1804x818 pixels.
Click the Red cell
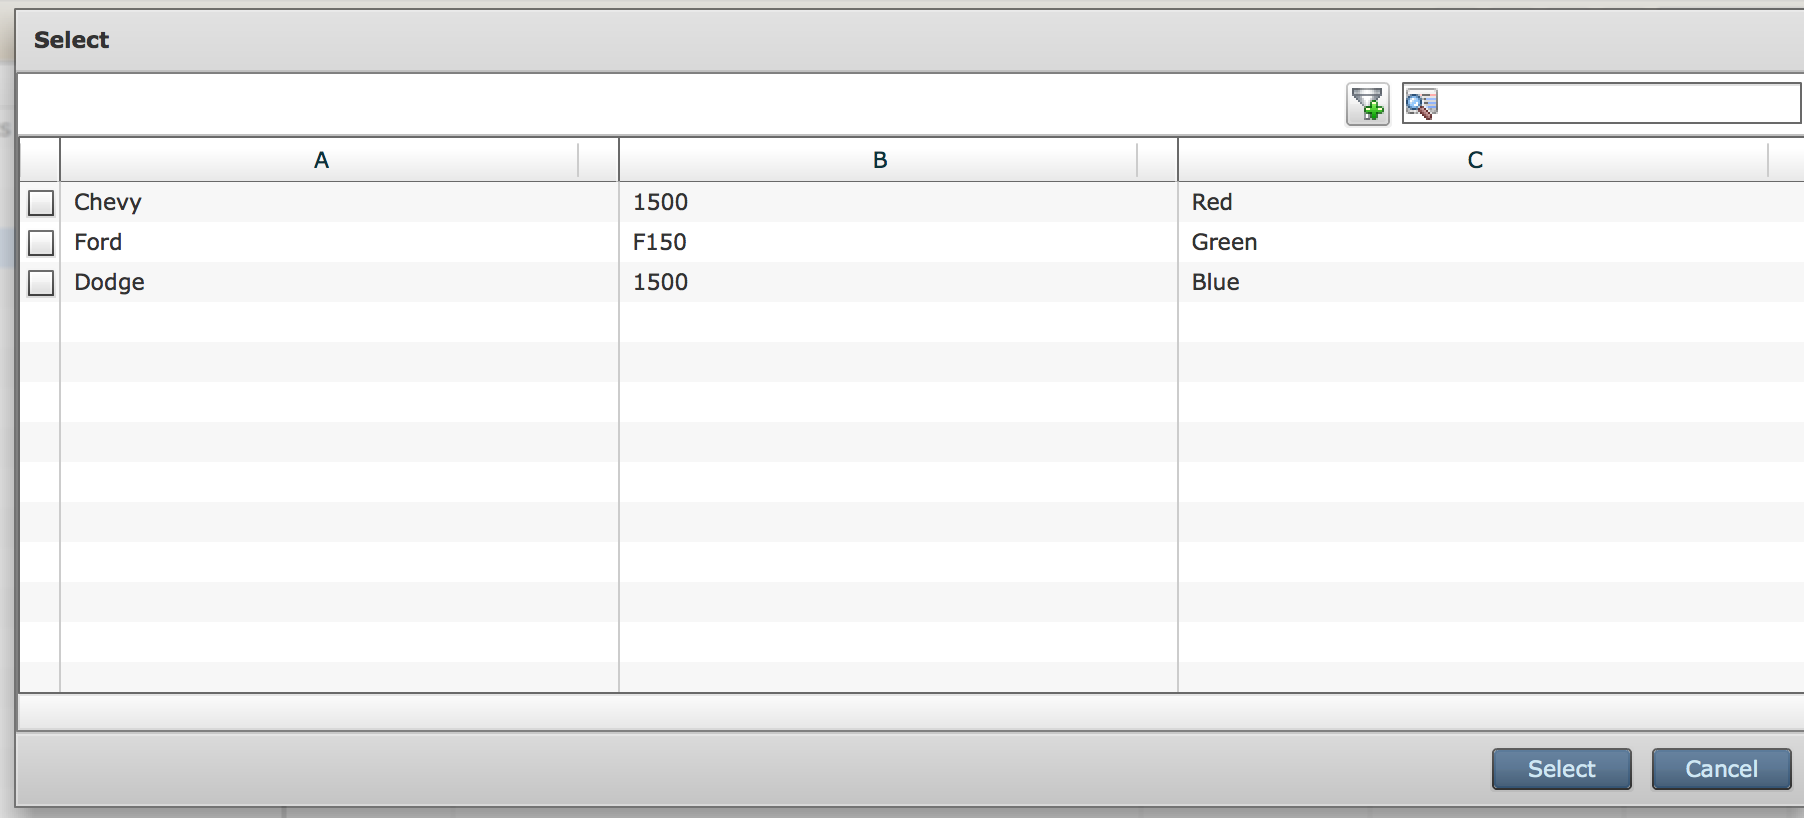point(1491,202)
